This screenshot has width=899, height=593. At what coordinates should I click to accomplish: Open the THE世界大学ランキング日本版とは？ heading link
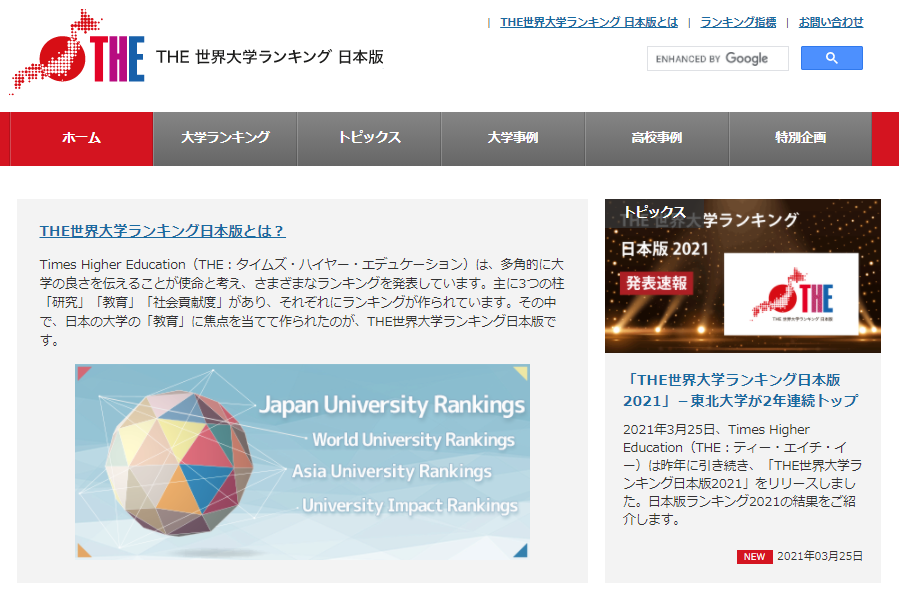point(162,231)
